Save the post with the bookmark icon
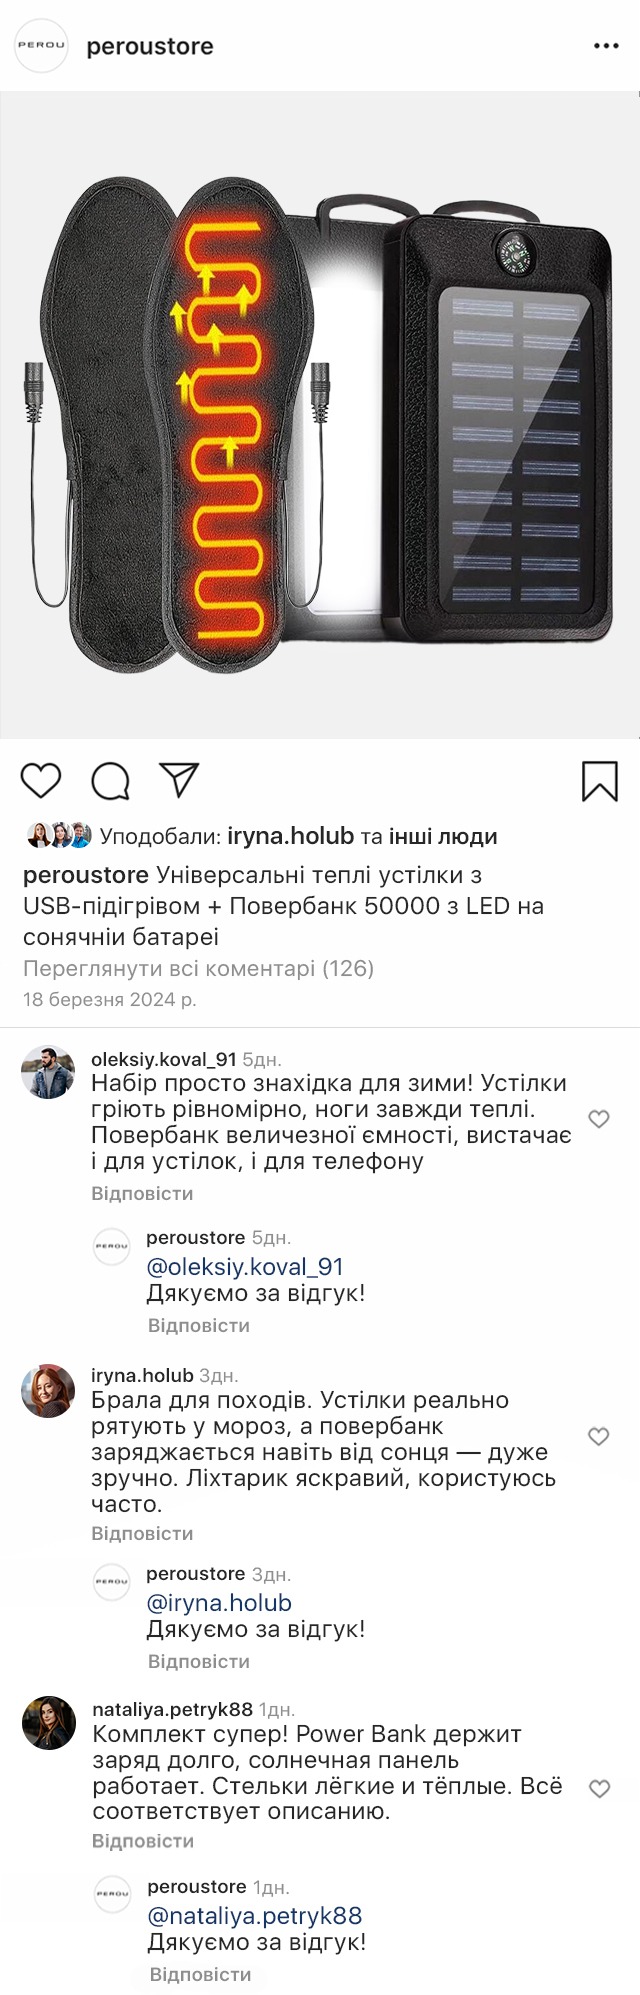Viewport: 640px width, 1995px height. coord(599,781)
